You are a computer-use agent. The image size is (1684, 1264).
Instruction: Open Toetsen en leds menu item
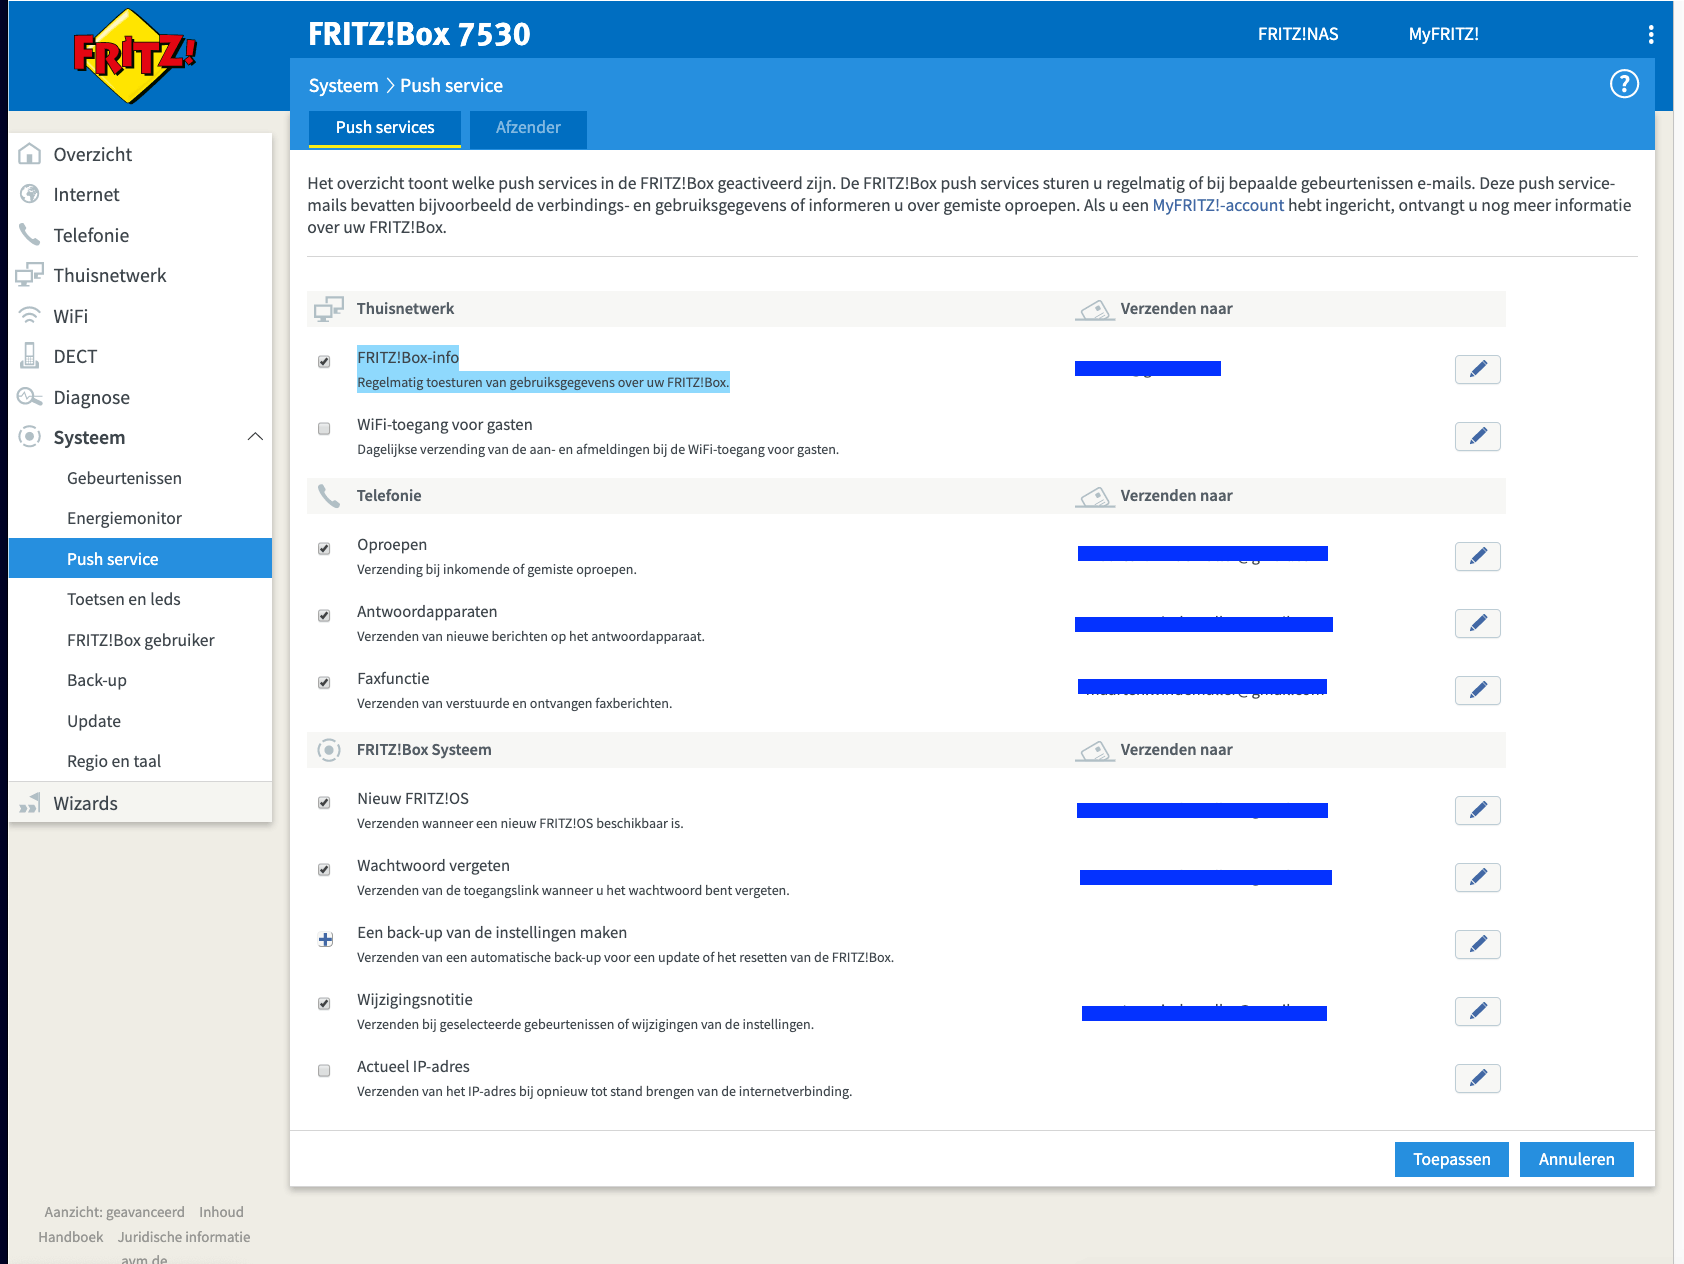[x=124, y=599]
